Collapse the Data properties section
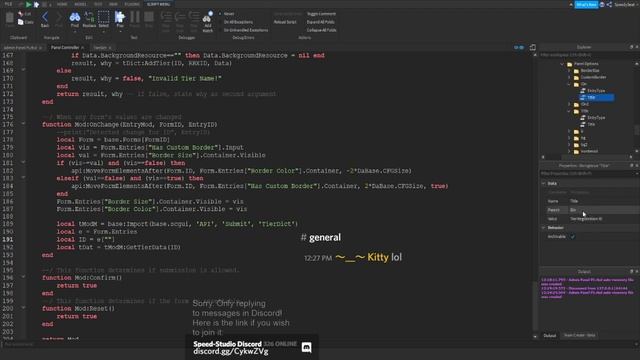The height and width of the screenshot is (360, 640). (x=544, y=184)
